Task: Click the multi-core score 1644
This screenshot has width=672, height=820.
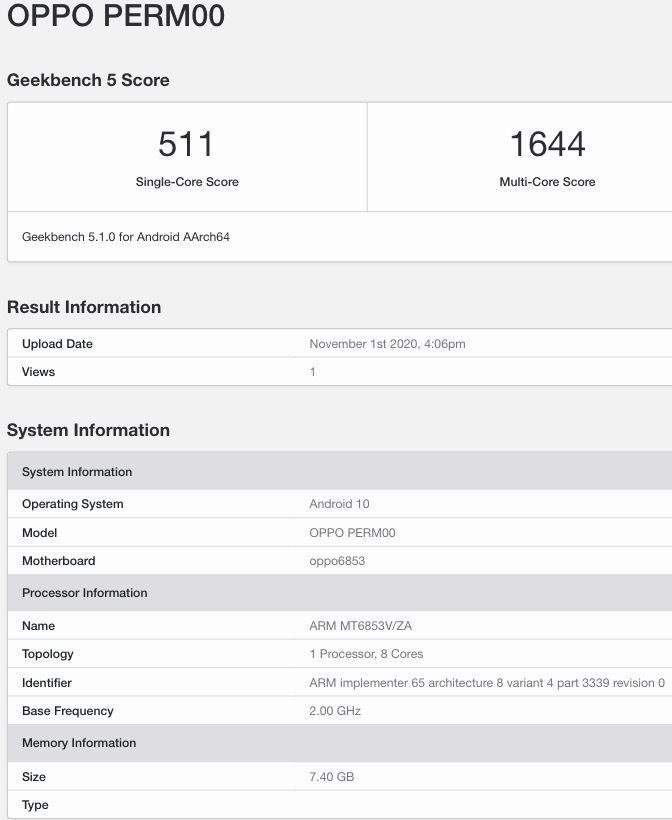Action: tap(547, 144)
